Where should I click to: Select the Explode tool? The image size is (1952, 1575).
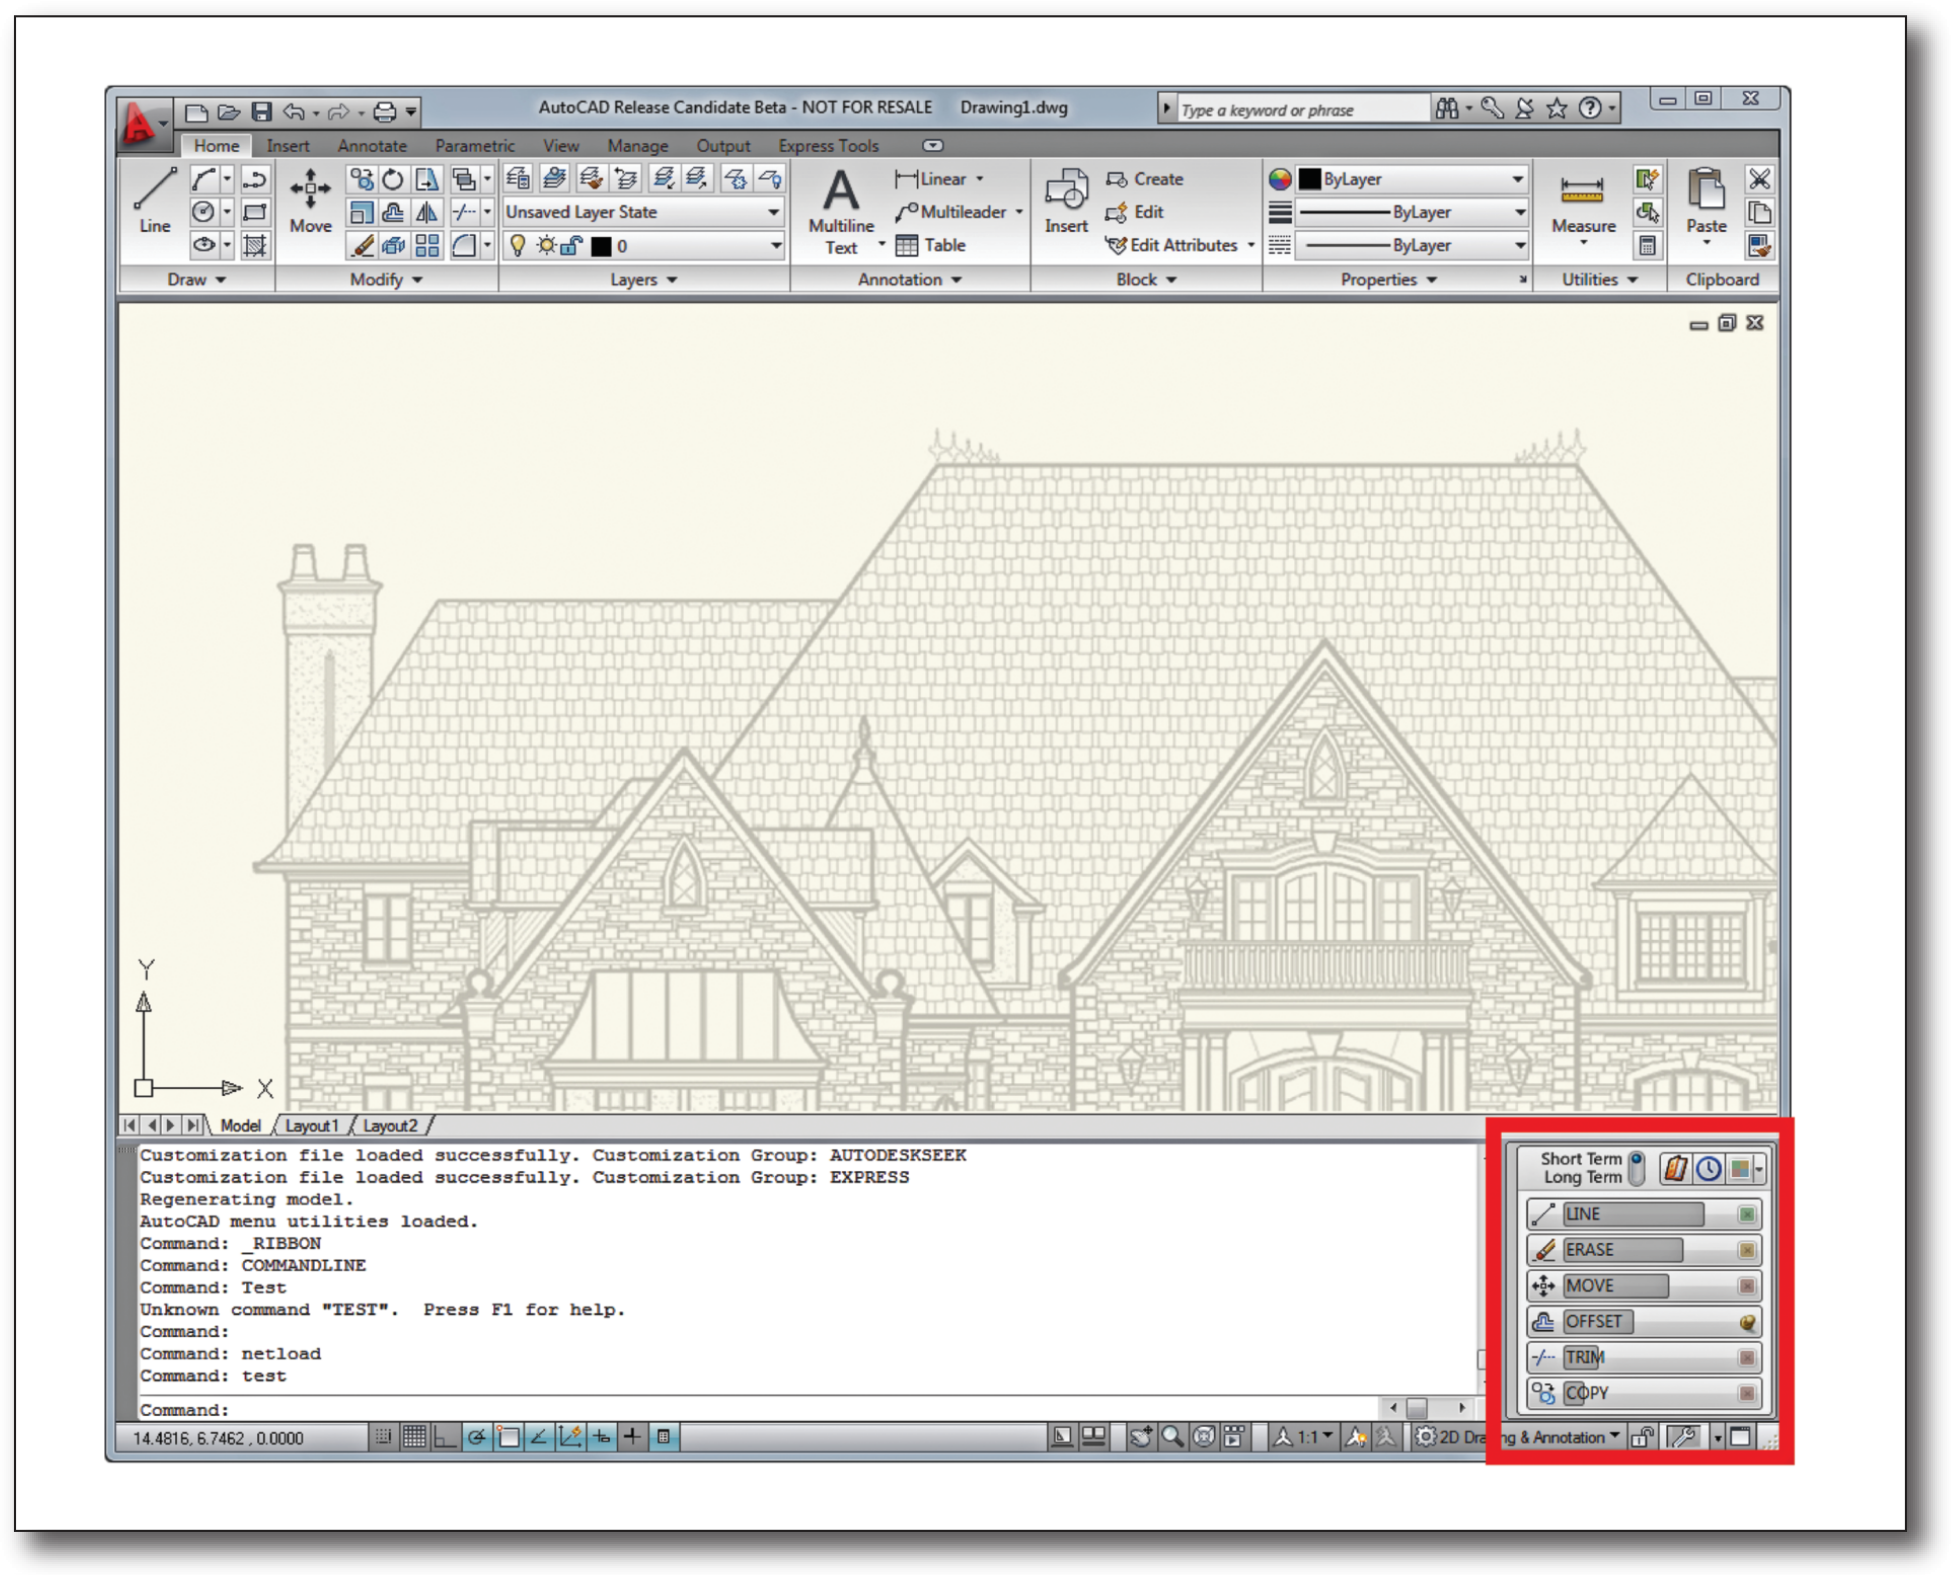point(393,245)
